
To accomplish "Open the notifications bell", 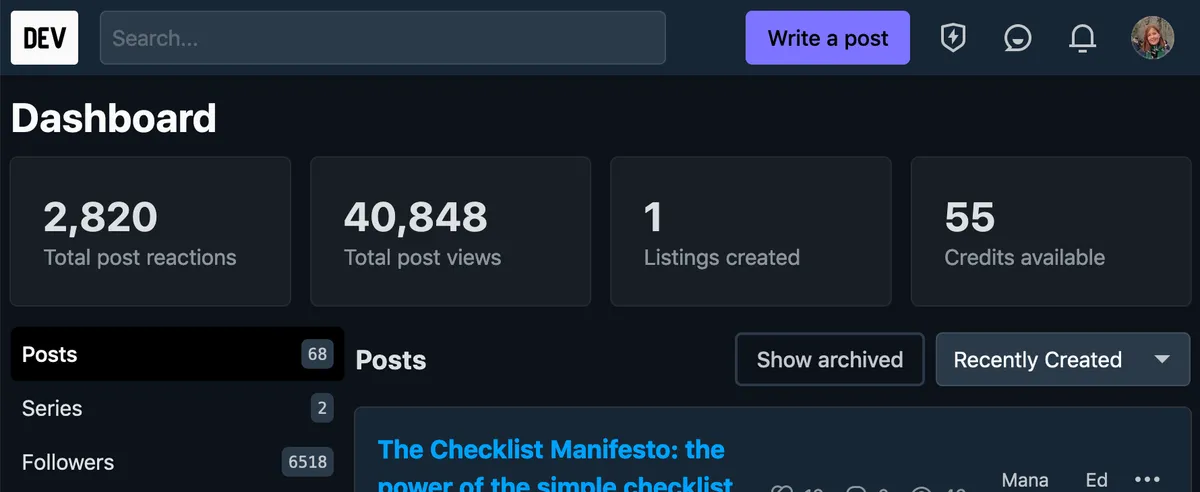I will (x=1082, y=38).
